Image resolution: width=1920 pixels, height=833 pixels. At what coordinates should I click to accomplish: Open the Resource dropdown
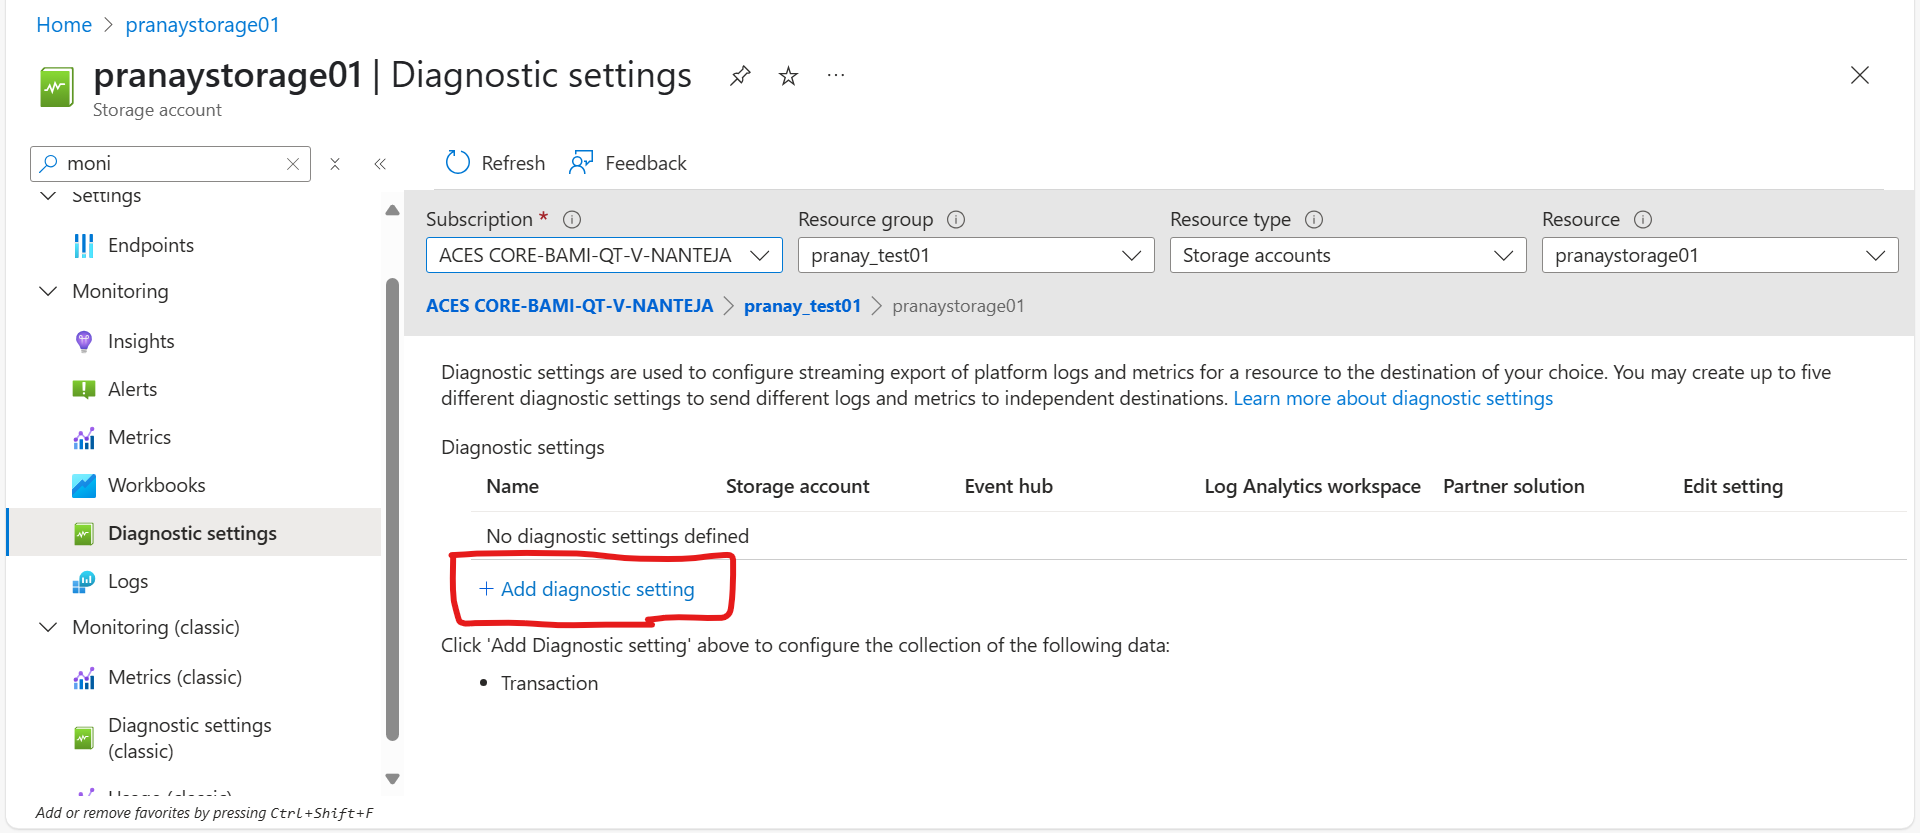coord(1720,255)
